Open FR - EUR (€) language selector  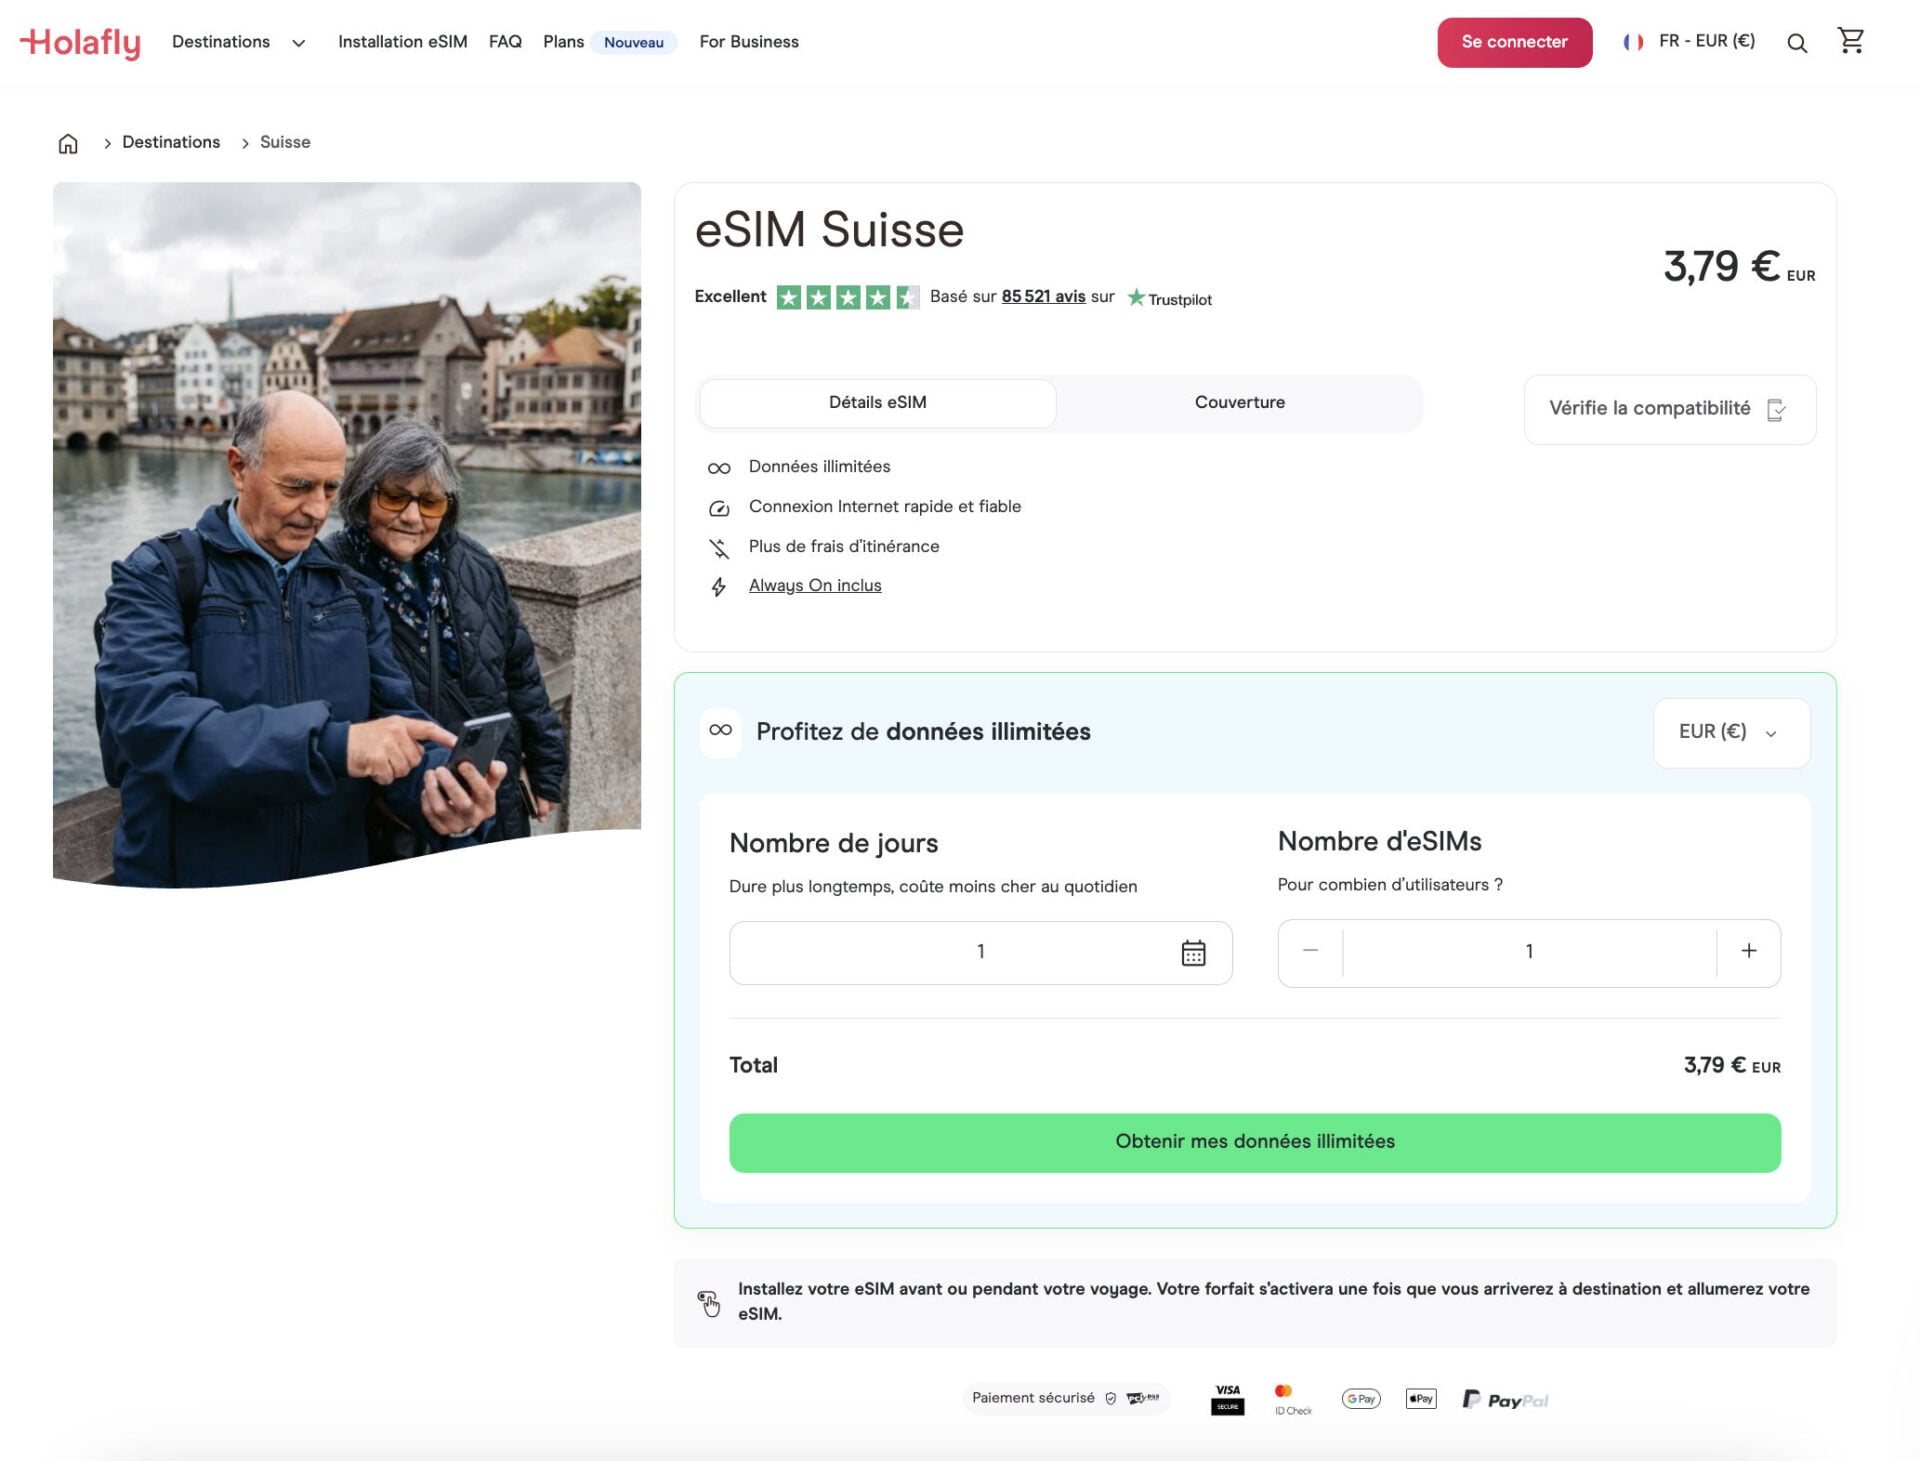[1706, 41]
